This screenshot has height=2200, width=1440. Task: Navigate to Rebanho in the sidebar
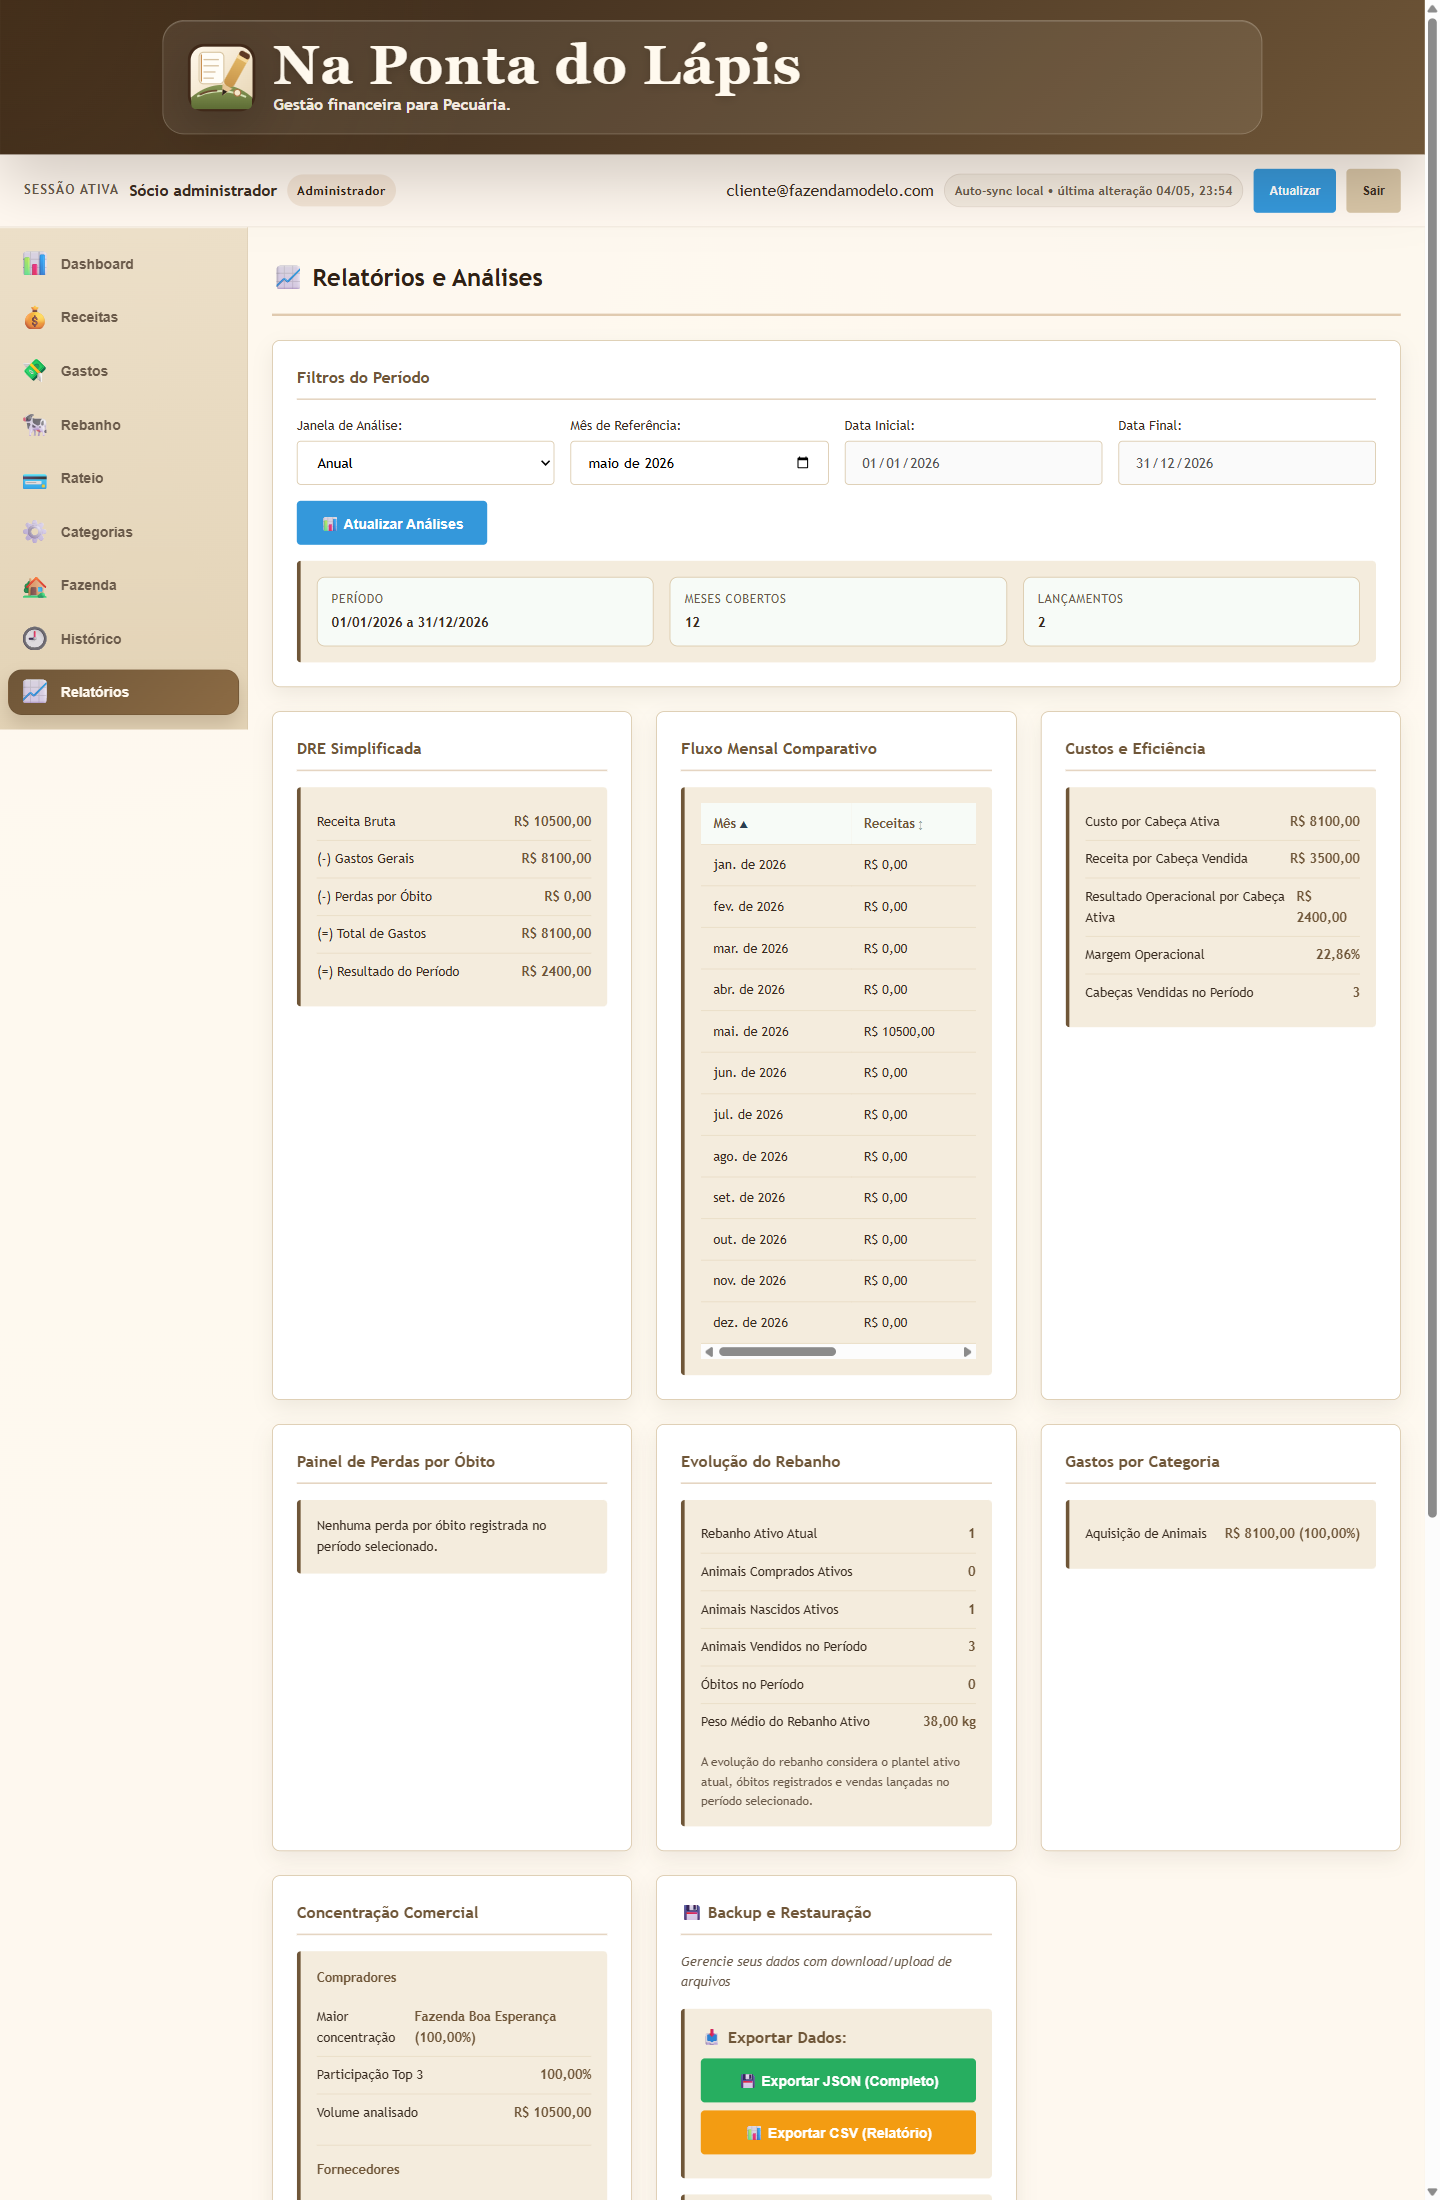click(124, 425)
